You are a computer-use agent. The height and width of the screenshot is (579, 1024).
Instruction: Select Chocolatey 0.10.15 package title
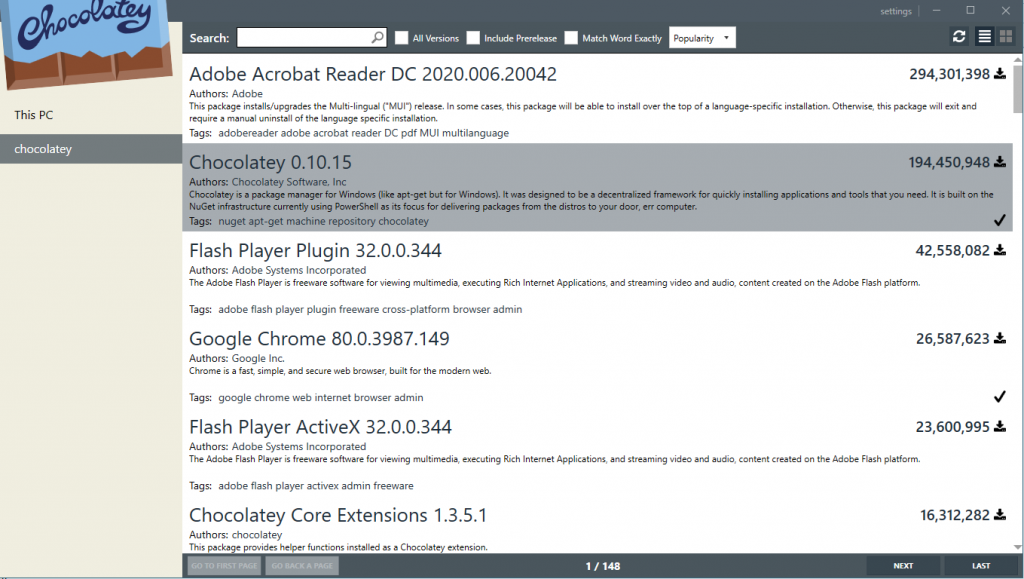point(270,162)
